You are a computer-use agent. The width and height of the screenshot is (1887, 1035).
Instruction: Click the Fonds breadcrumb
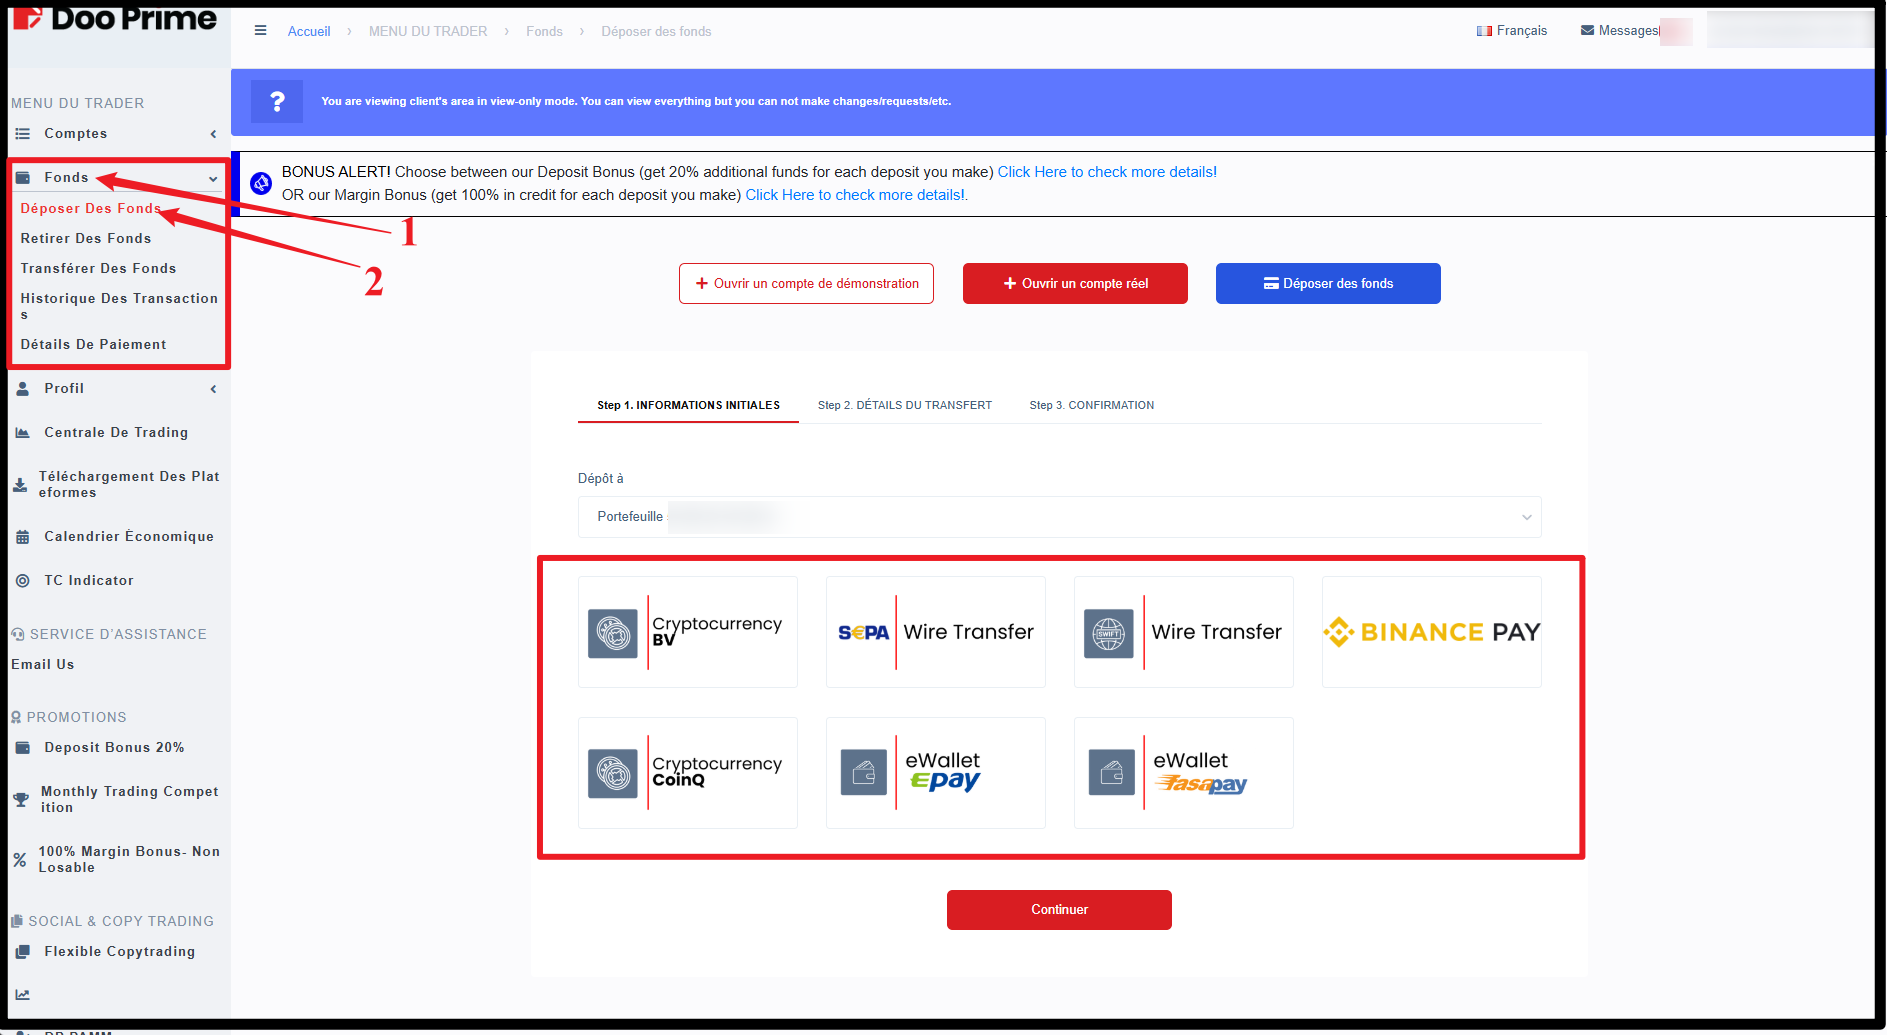(544, 32)
